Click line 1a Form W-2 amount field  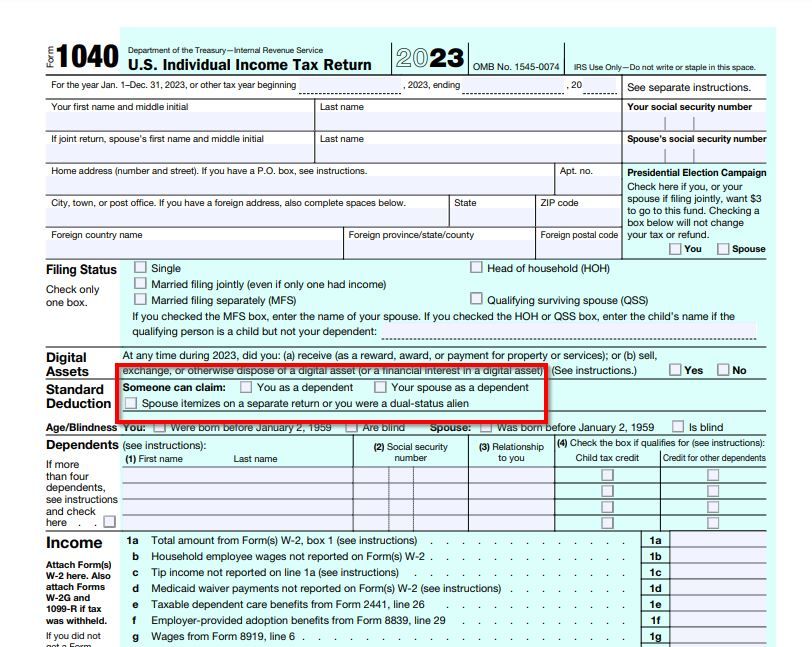(718, 540)
